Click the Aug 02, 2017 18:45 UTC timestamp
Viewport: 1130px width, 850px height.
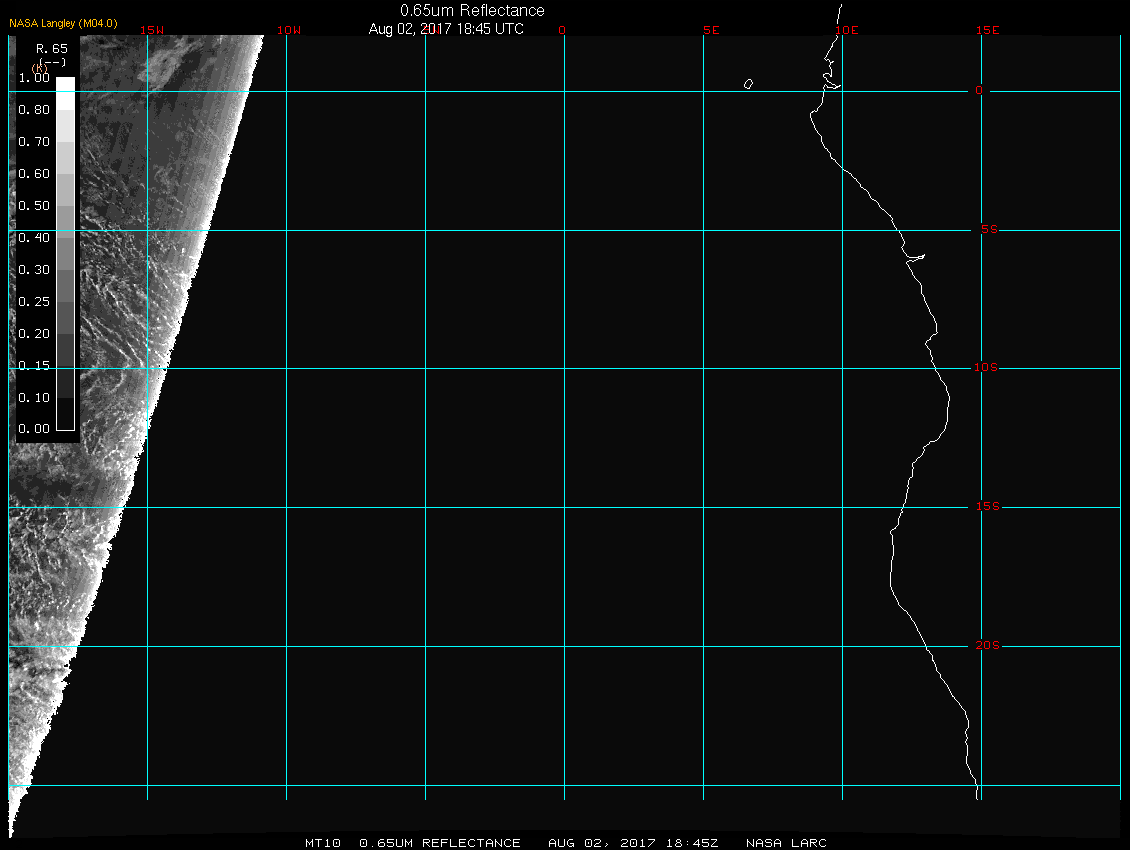(446, 29)
